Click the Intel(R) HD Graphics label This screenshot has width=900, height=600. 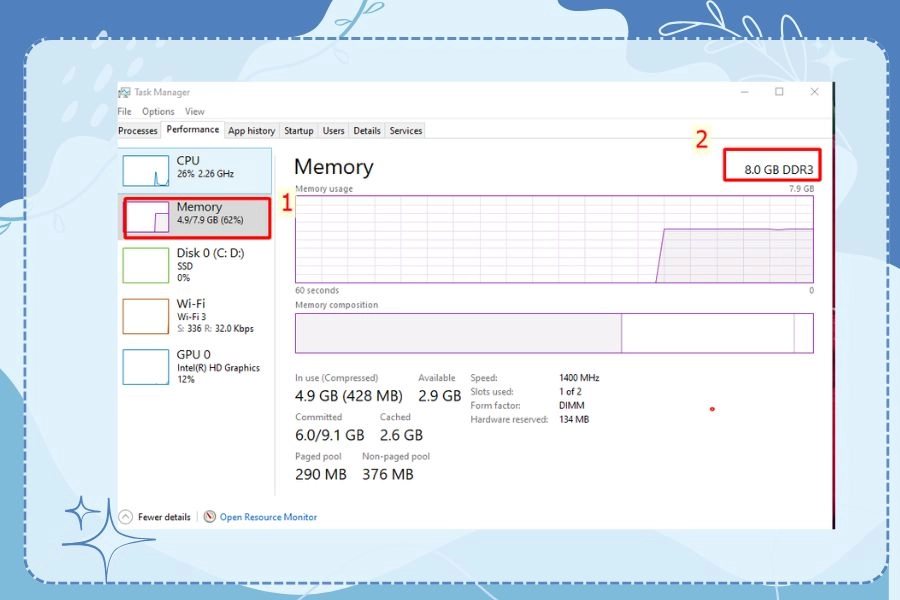(218, 368)
